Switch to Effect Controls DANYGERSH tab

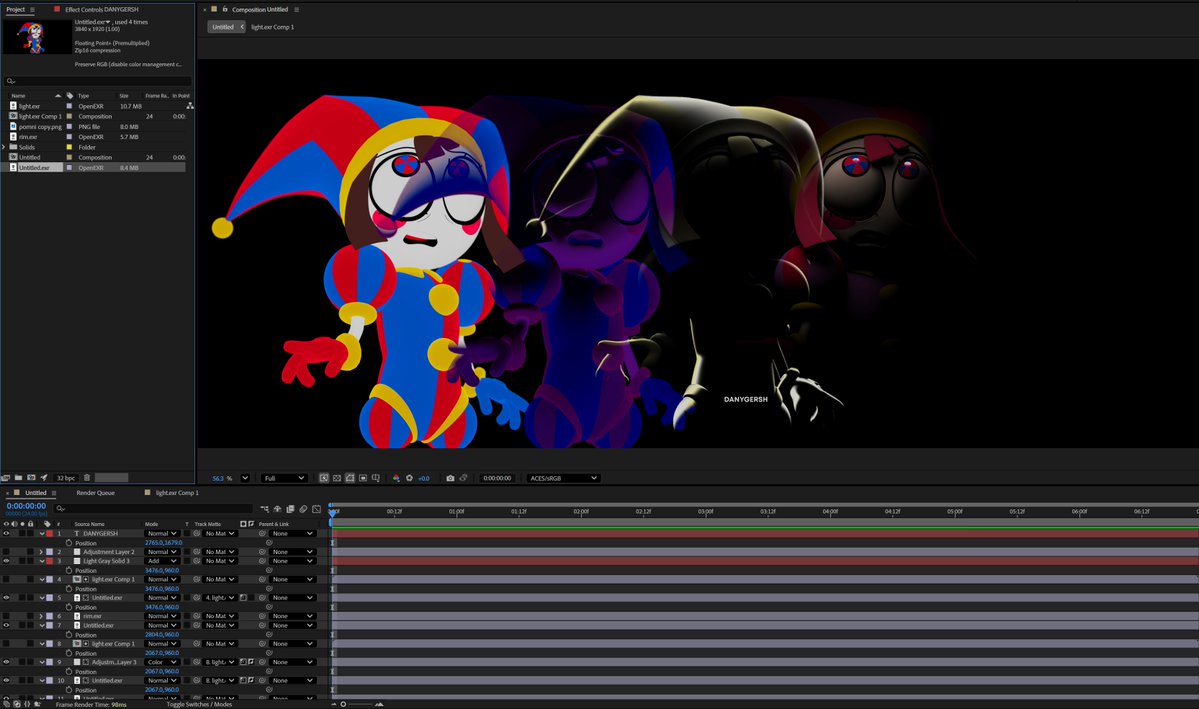point(102,10)
